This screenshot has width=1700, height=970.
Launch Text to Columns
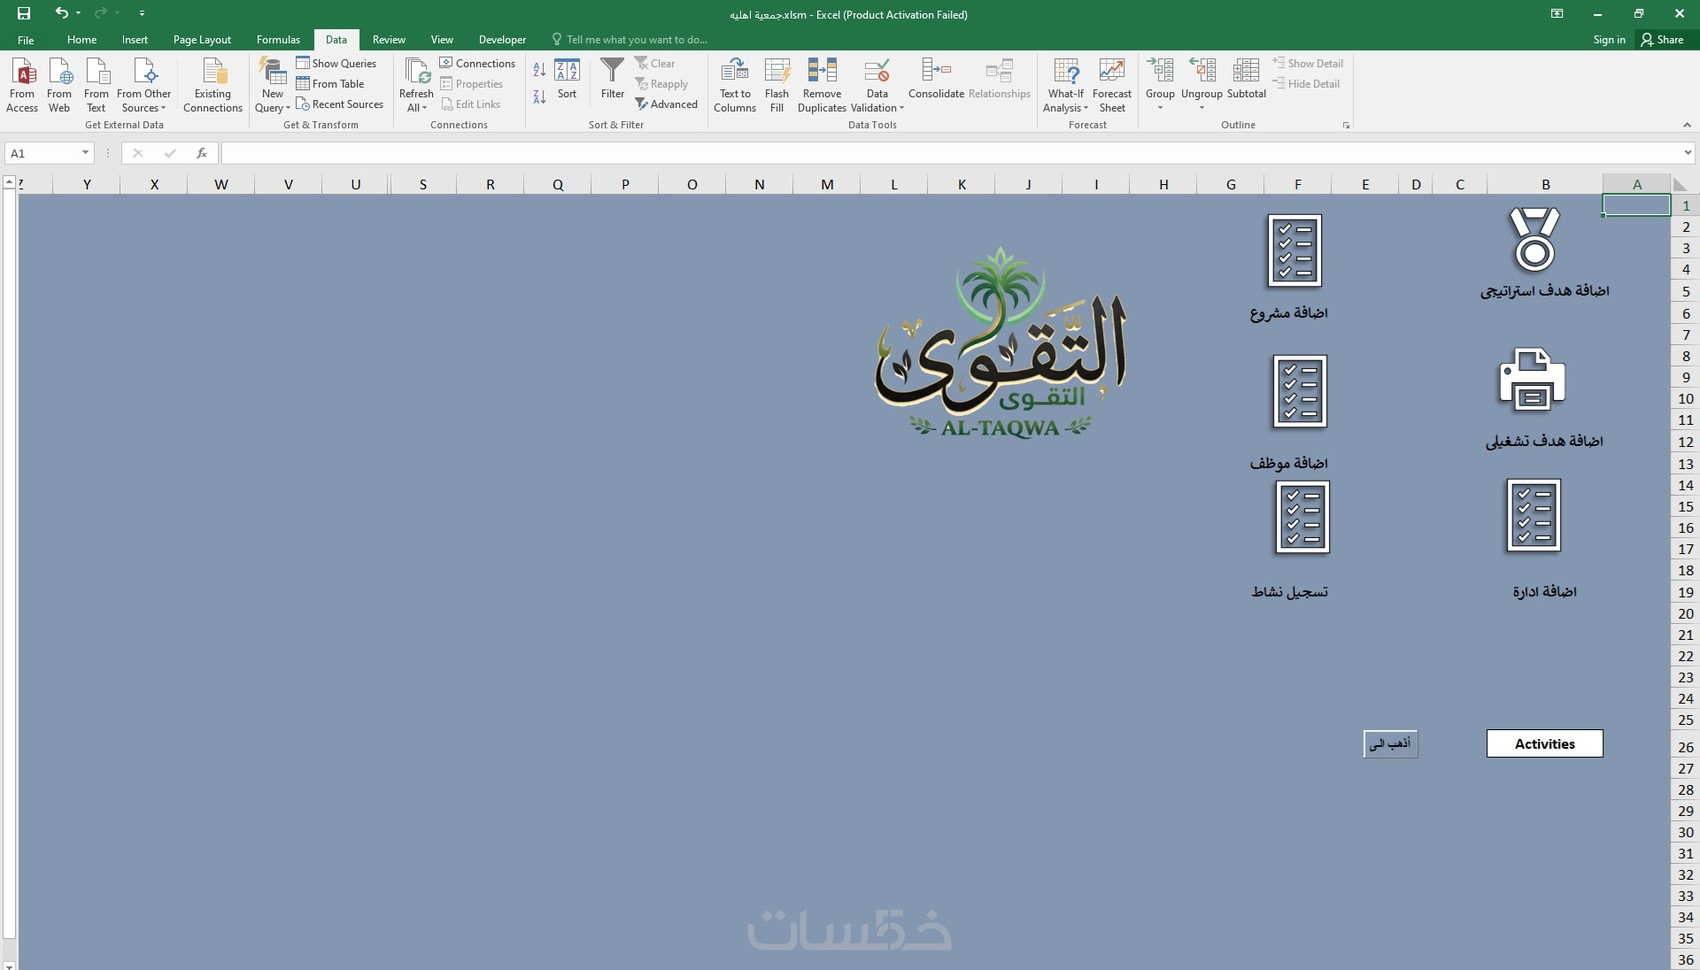[x=735, y=85]
